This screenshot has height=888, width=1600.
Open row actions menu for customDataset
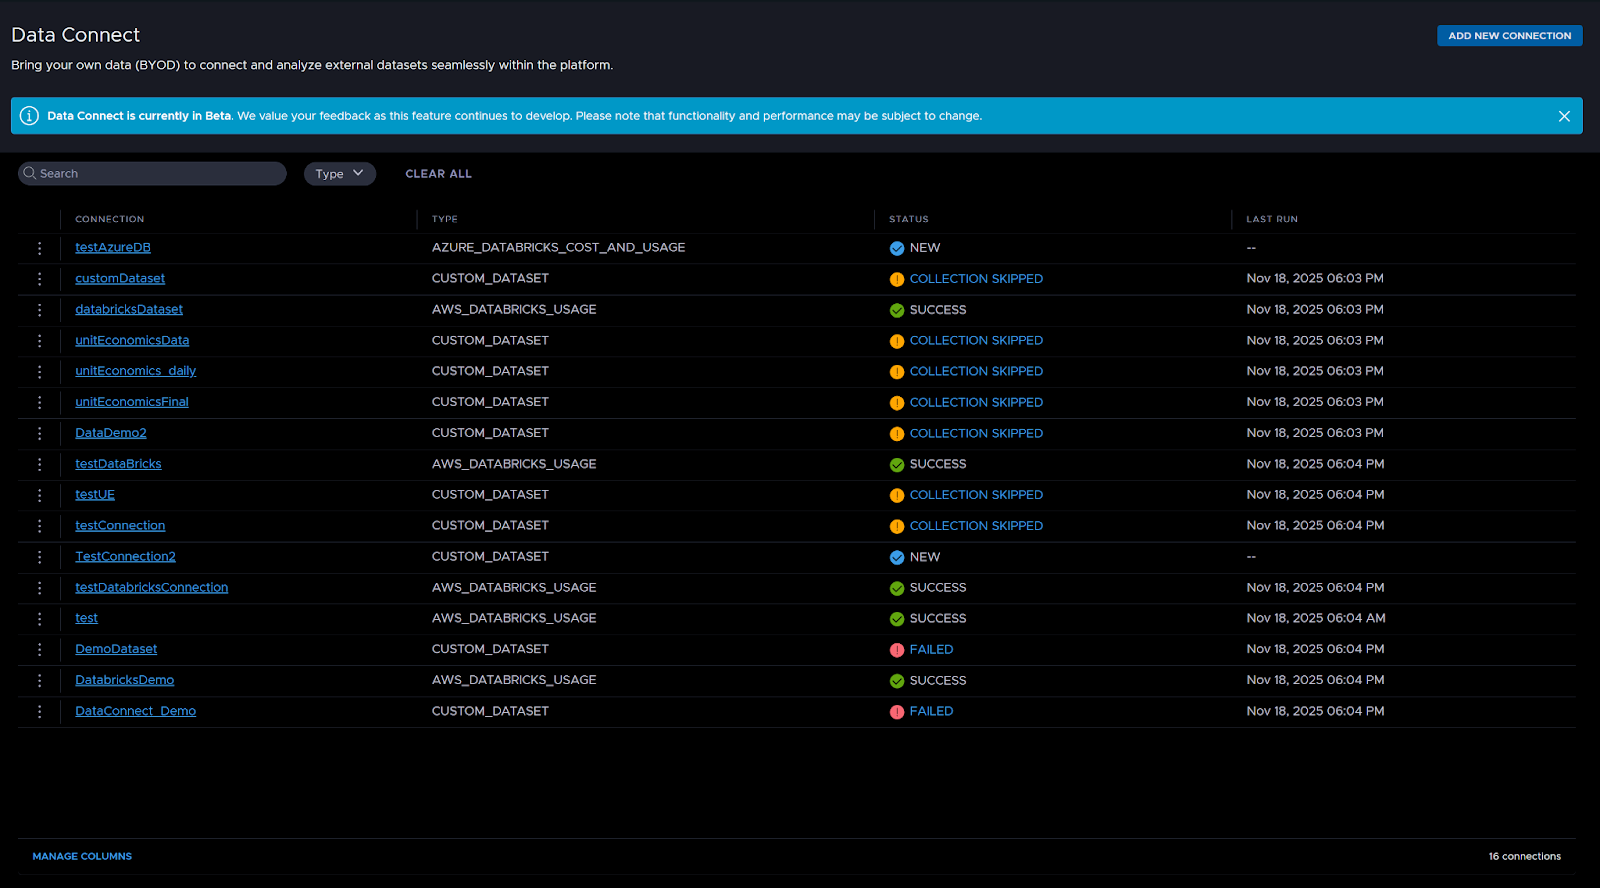pyautogui.click(x=40, y=279)
